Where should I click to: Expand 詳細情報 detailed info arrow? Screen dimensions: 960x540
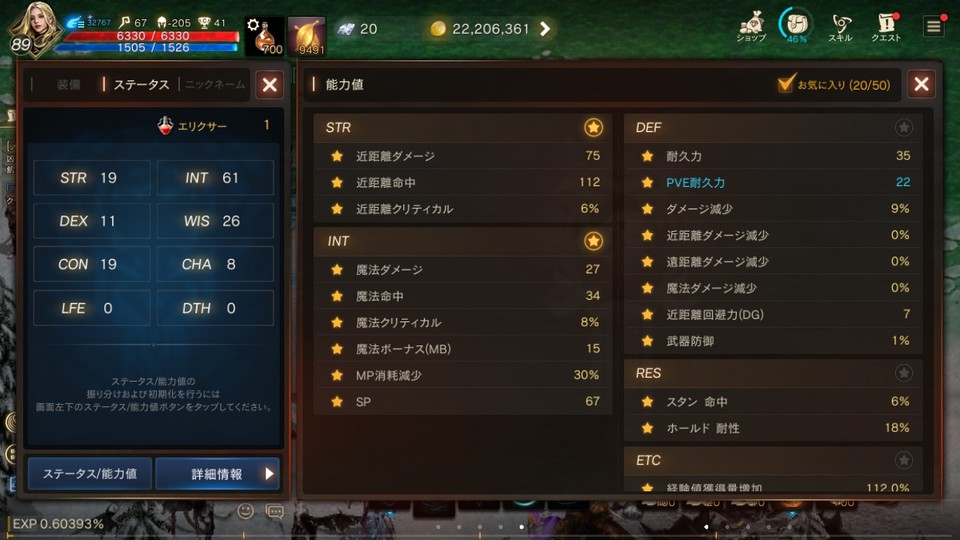tap(269, 474)
